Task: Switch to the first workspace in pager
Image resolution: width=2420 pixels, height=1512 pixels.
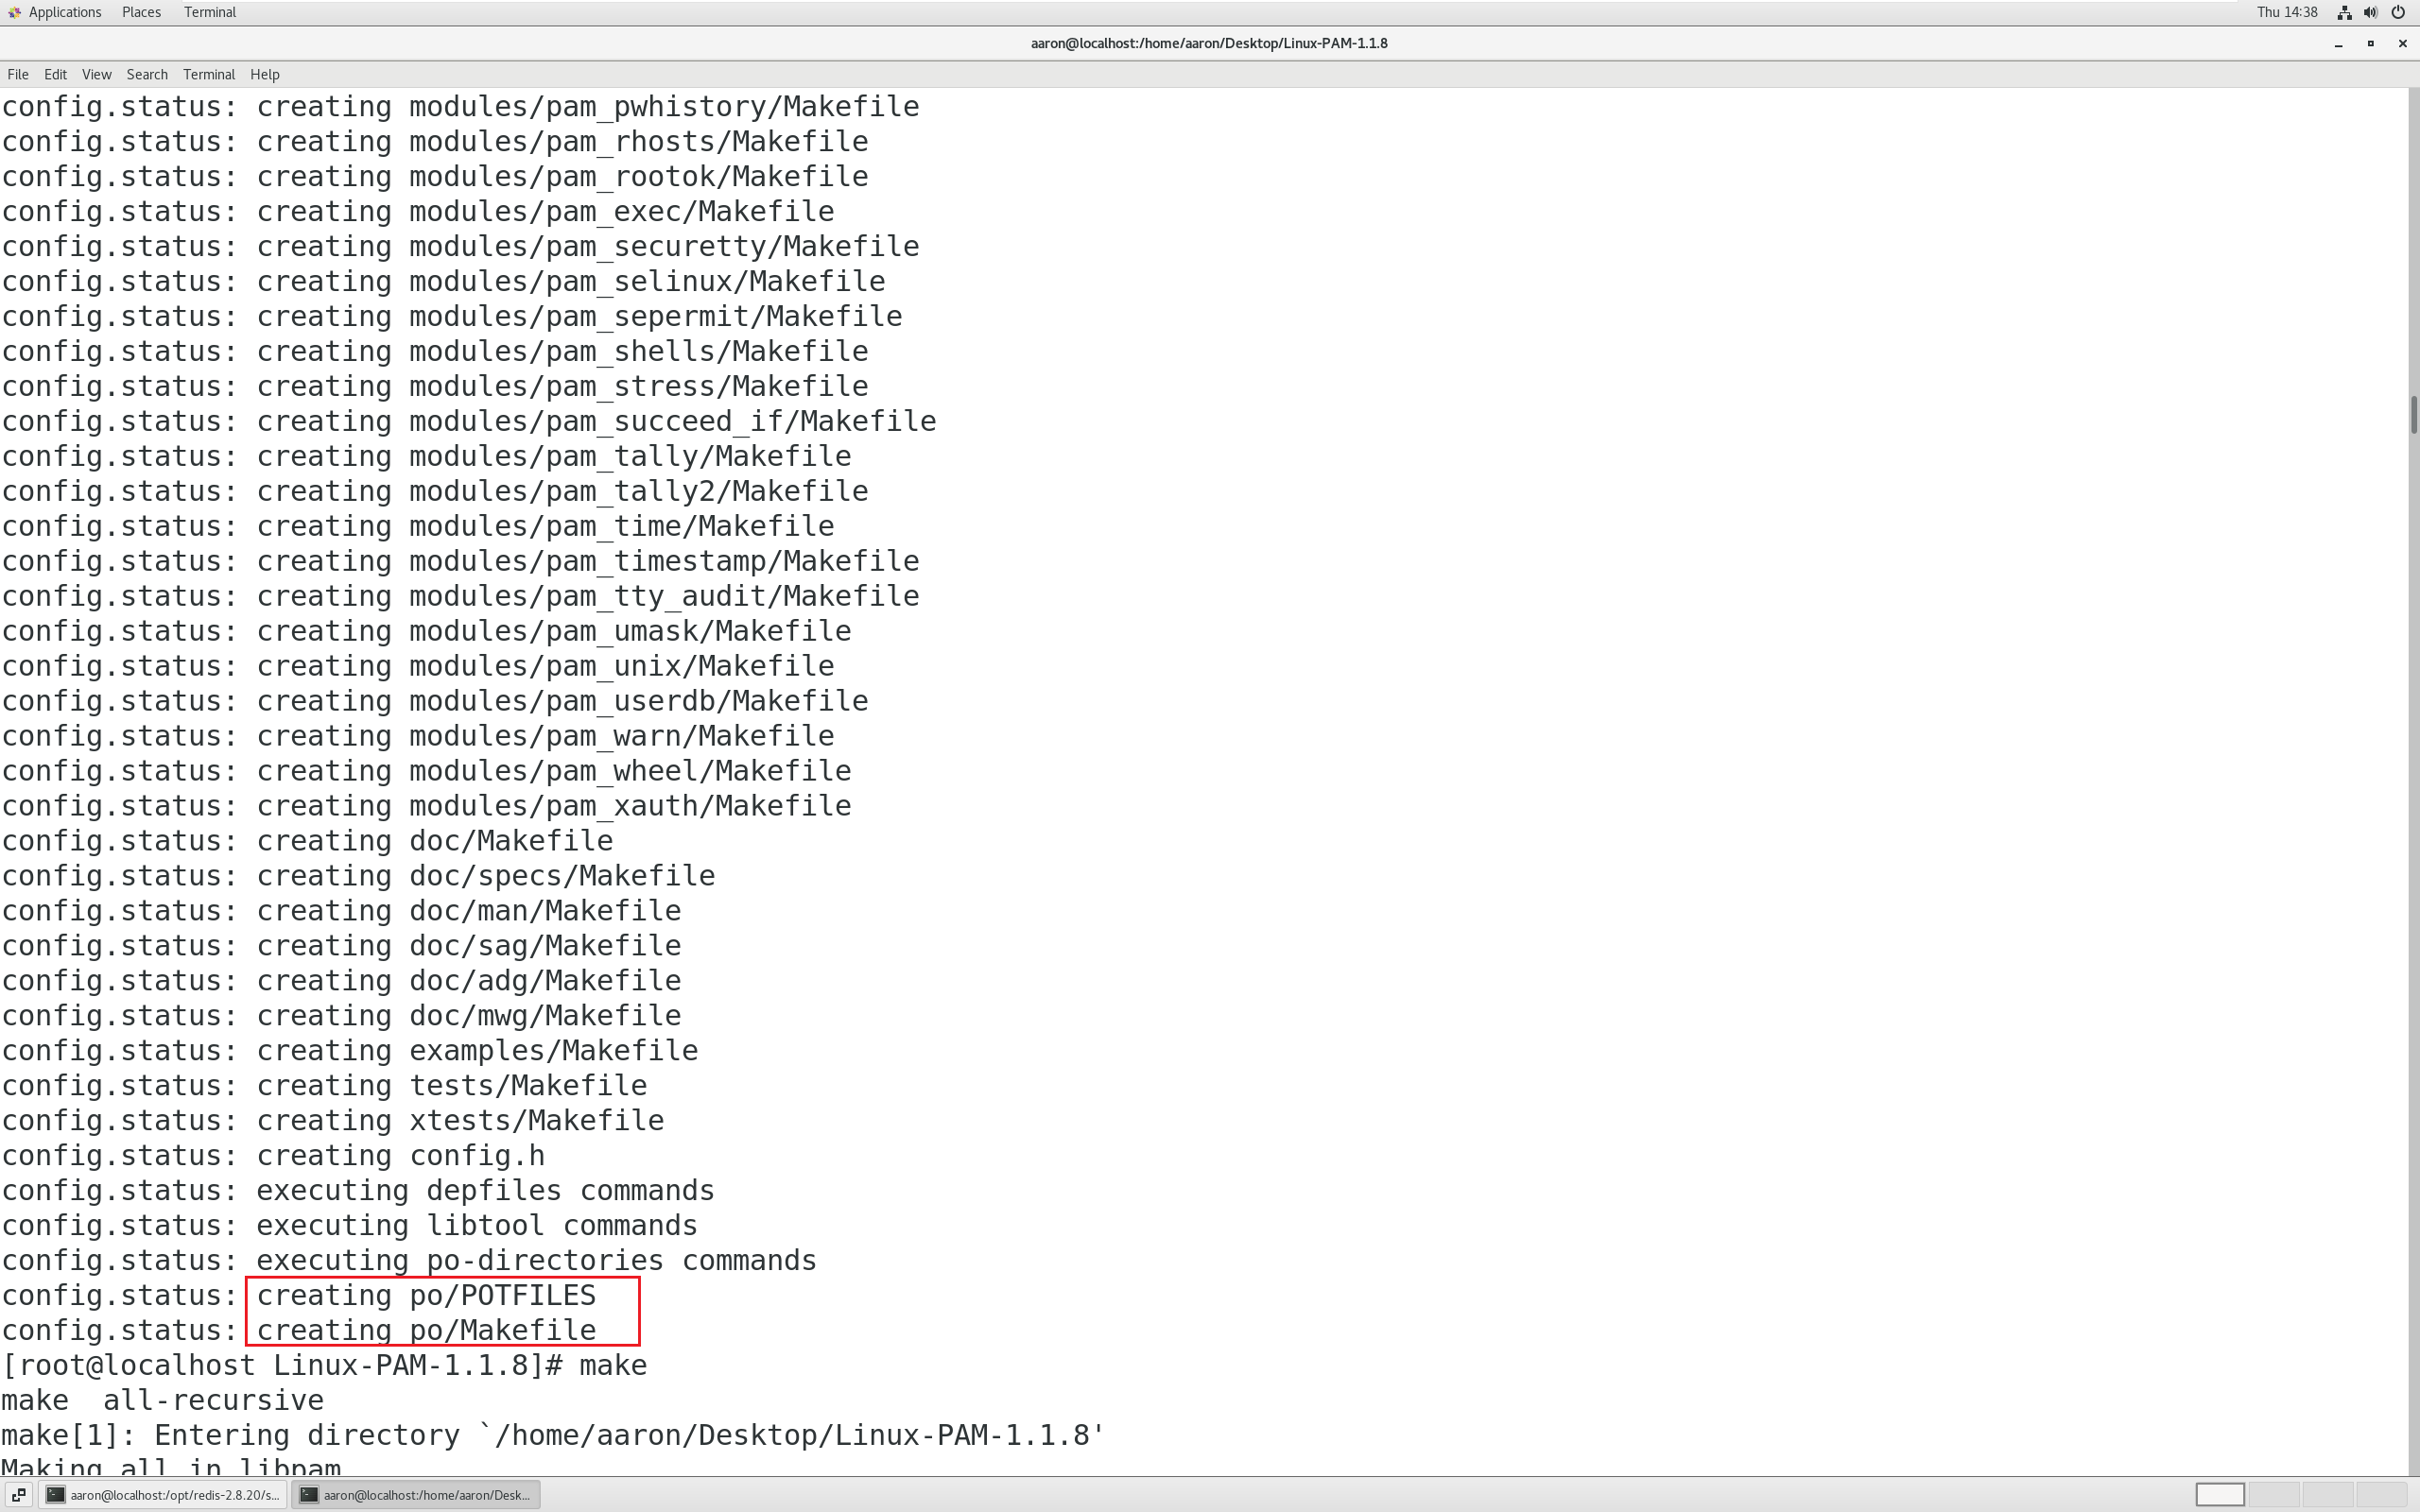Action: coord(2219,1495)
